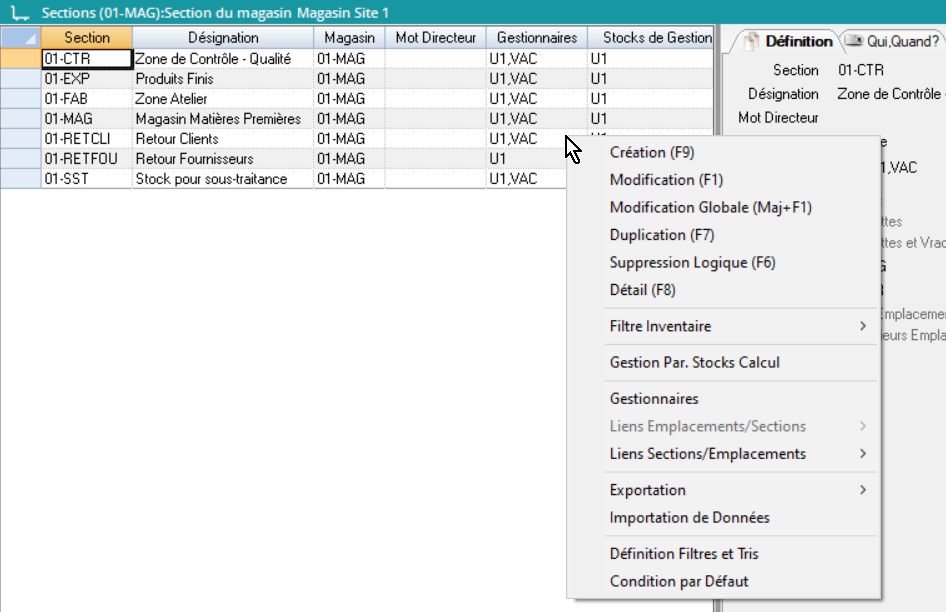The height and width of the screenshot is (612, 946).
Task: Select the 01-RETCLI row header
Action: 20,139
